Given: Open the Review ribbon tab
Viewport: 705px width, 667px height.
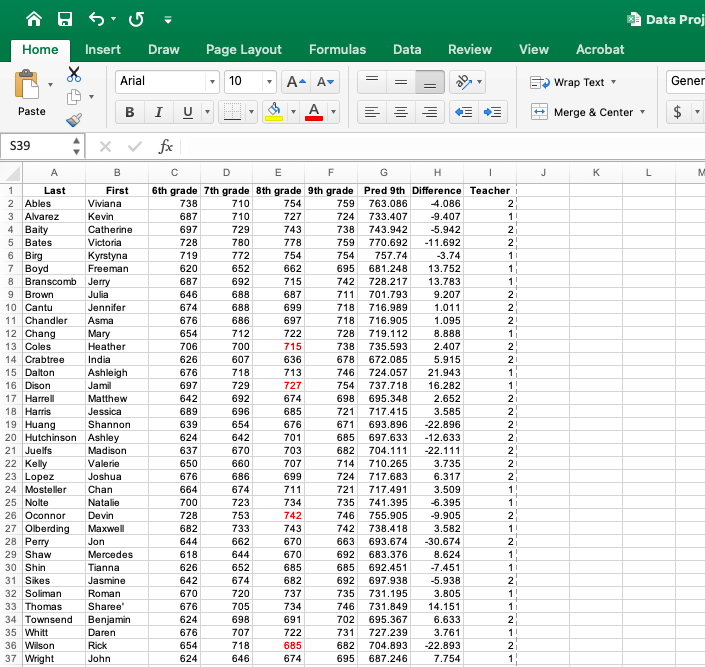Looking at the screenshot, I should click(470, 49).
